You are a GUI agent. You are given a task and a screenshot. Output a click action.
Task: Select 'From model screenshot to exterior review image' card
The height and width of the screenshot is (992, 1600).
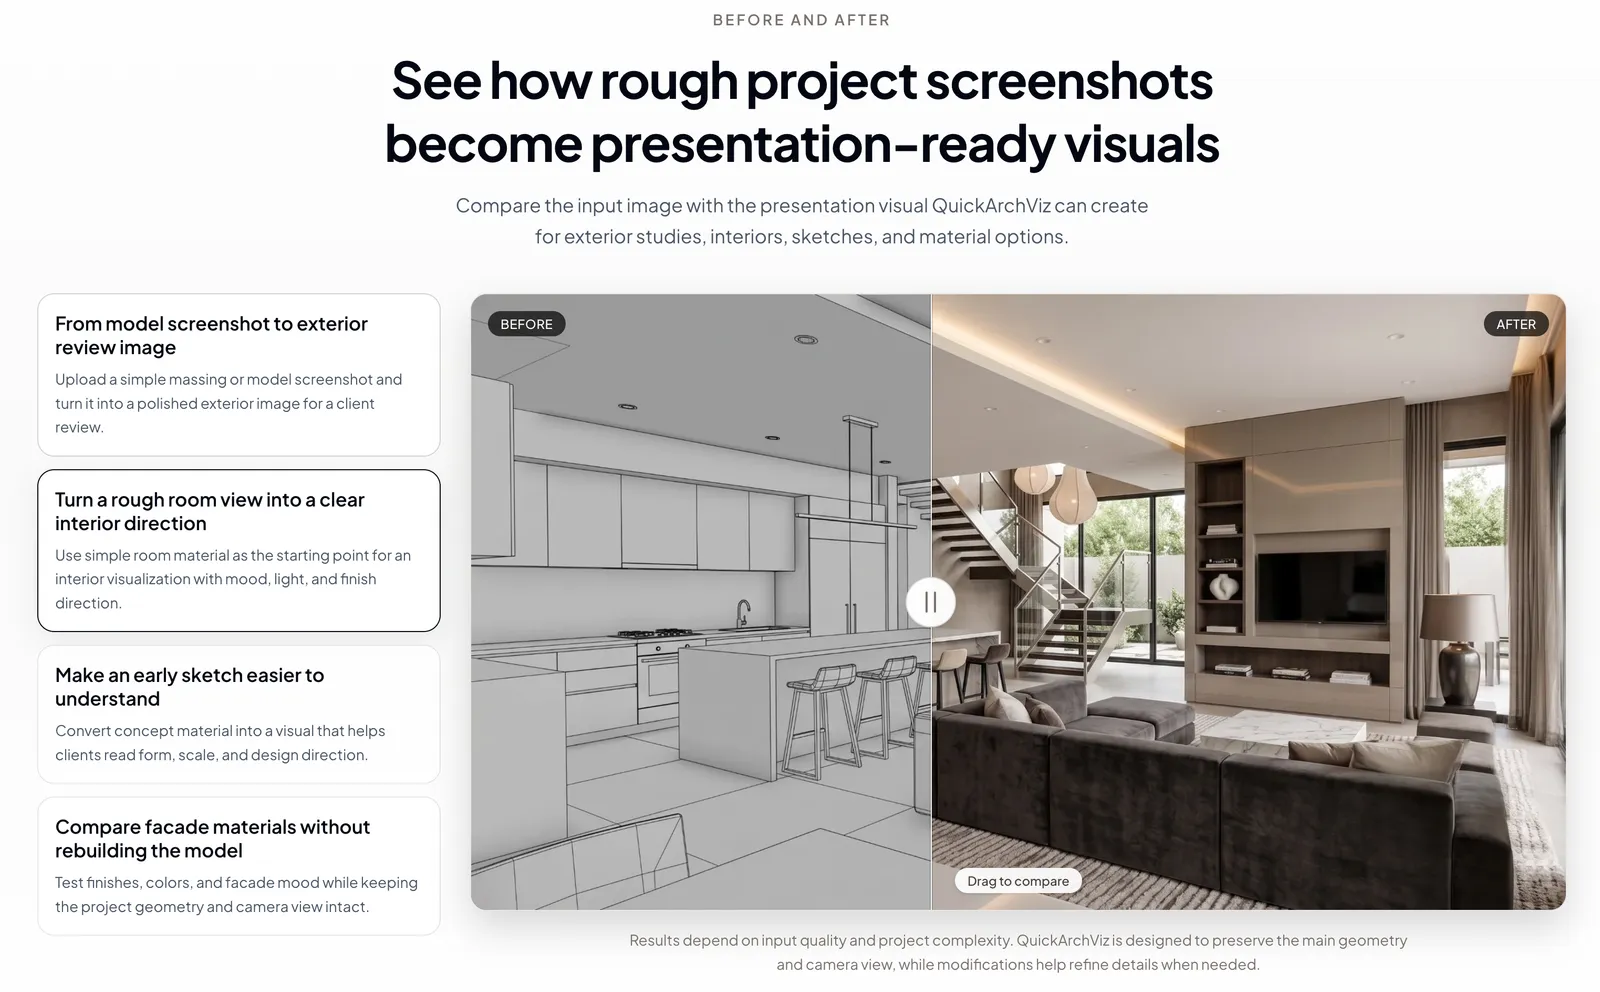[239, 375]
